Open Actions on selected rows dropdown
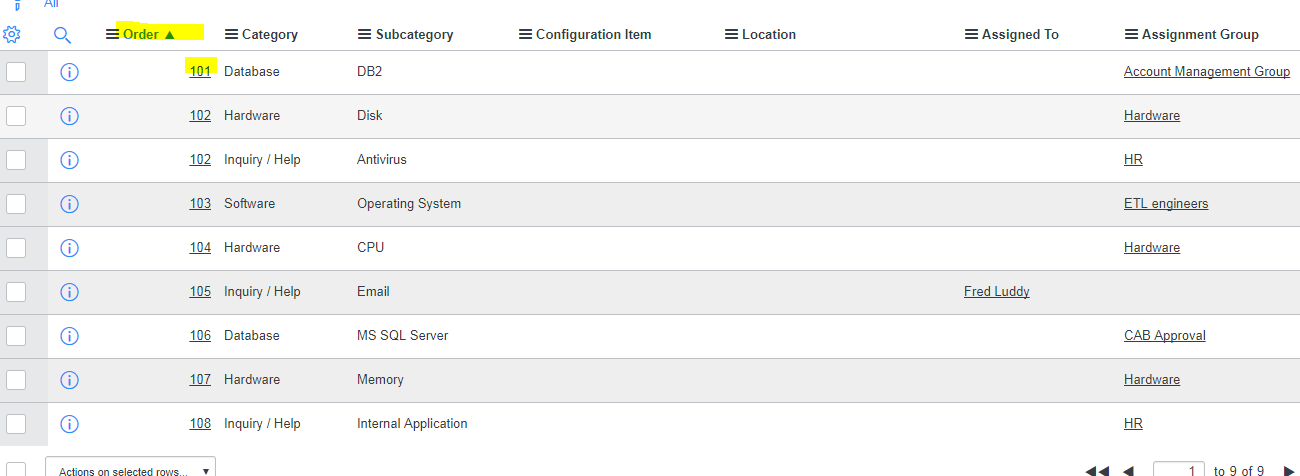This screenshot has width=1300, height=476. coord(130,469)
